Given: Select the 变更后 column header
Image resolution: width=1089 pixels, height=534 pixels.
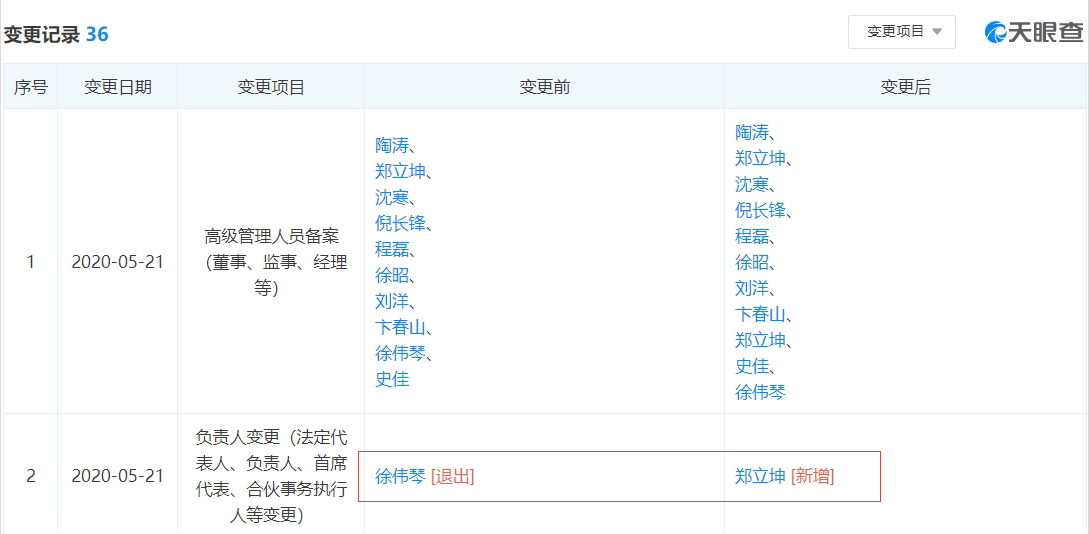Looking at the screenshot, I should pos(906,87).
